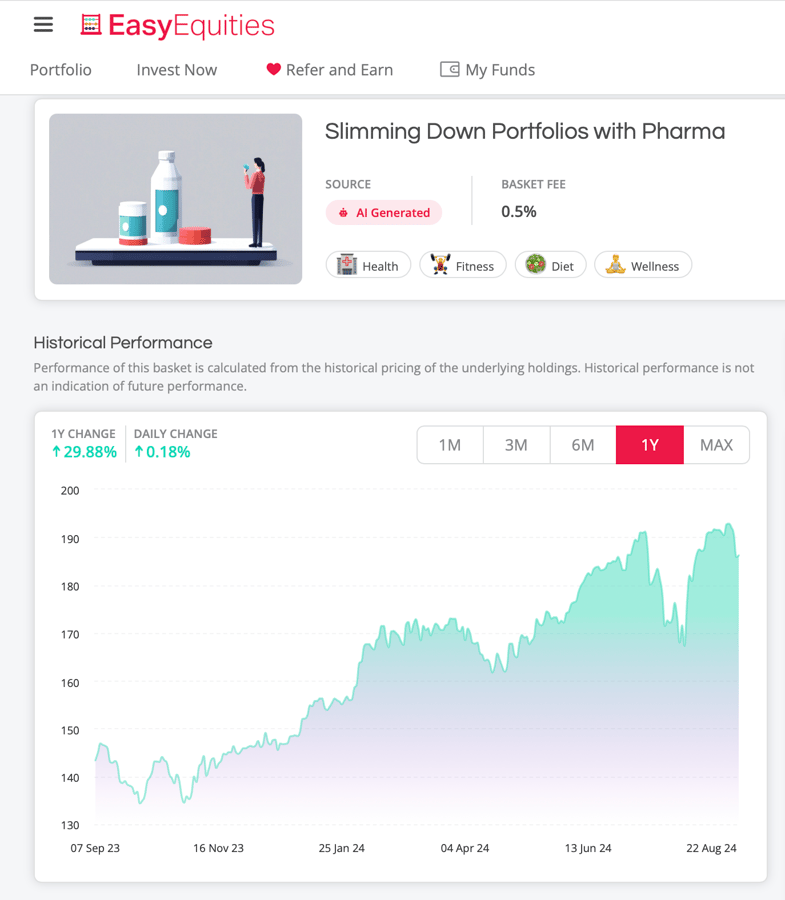The image size is (785, 900).
Task: Show the MAX performance history
Action: pos(716,444)
